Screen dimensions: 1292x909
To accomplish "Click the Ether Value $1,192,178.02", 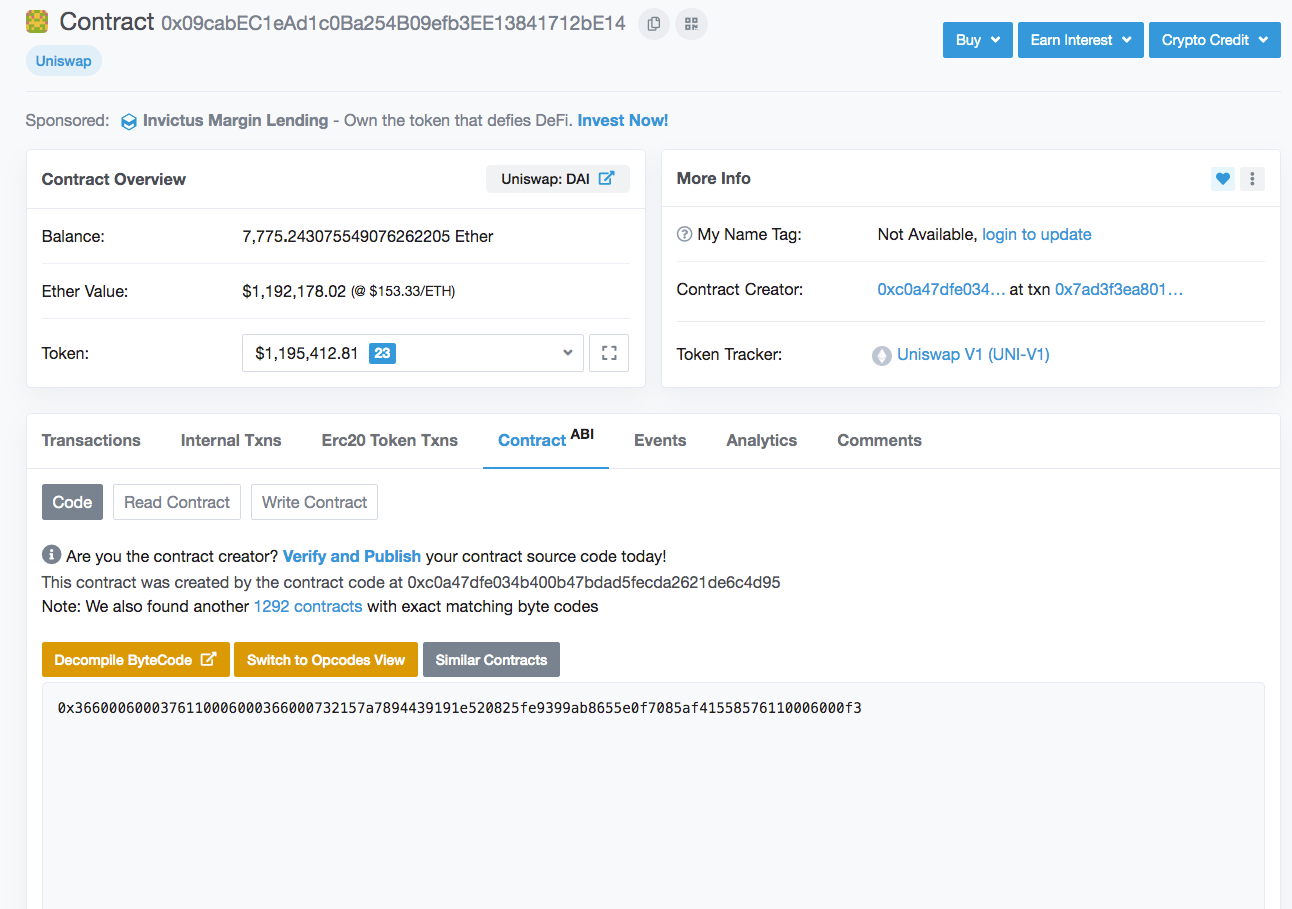I will [294, 291].
